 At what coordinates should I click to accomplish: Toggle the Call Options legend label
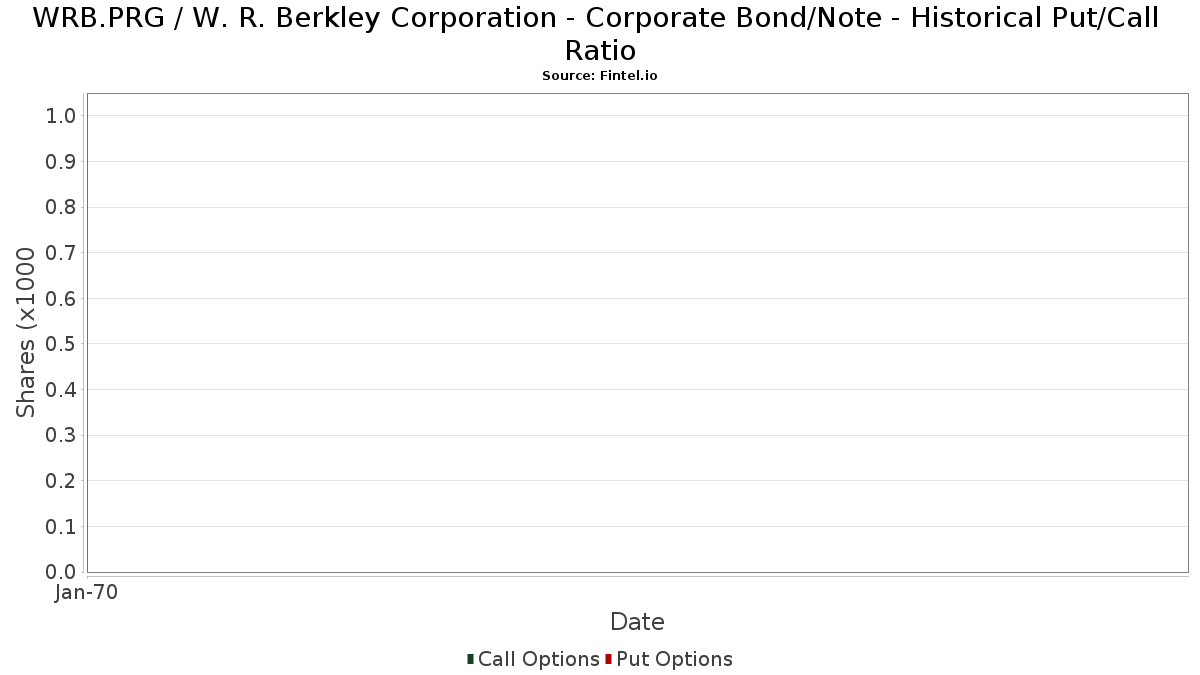pyautogui.click(x=539, y=659)
